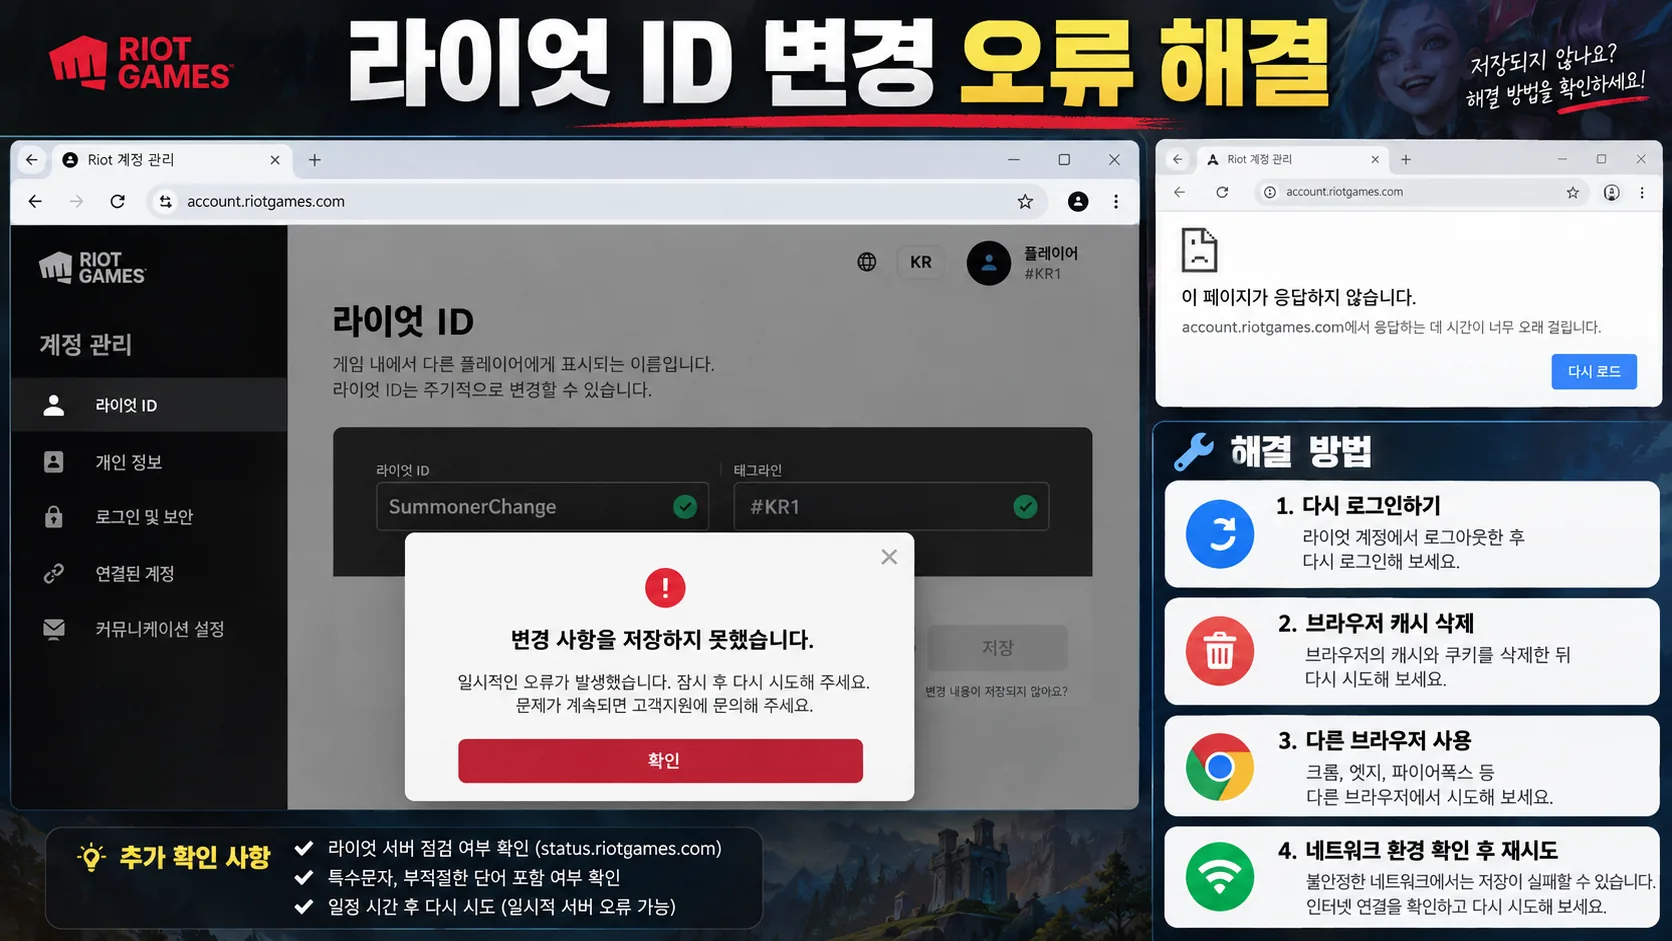
Task: Open profile icon in main browser toolbar
Action: (1078, 201)
